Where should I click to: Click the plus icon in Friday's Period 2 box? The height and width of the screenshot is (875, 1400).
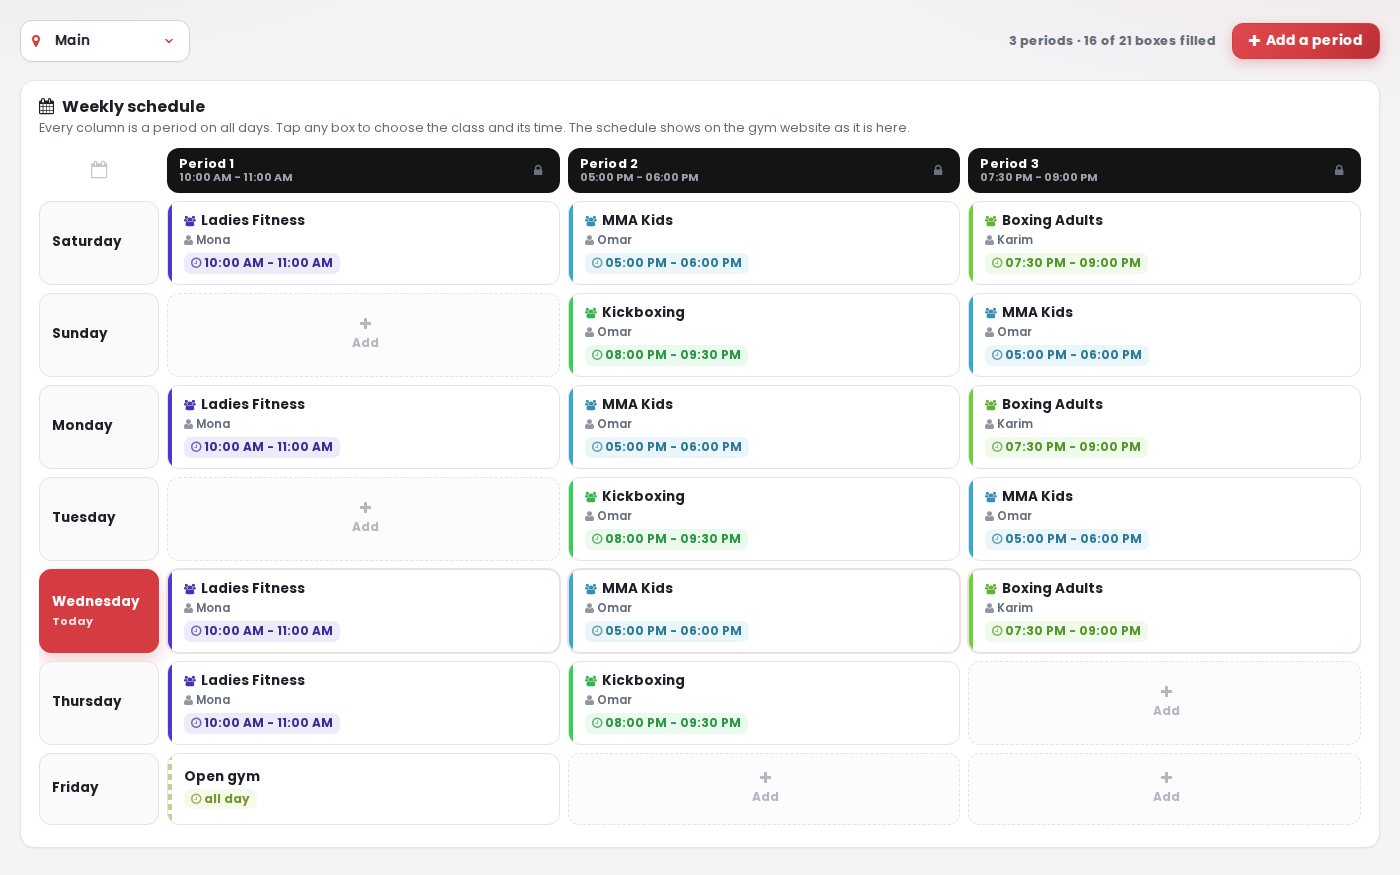(765, 777)
